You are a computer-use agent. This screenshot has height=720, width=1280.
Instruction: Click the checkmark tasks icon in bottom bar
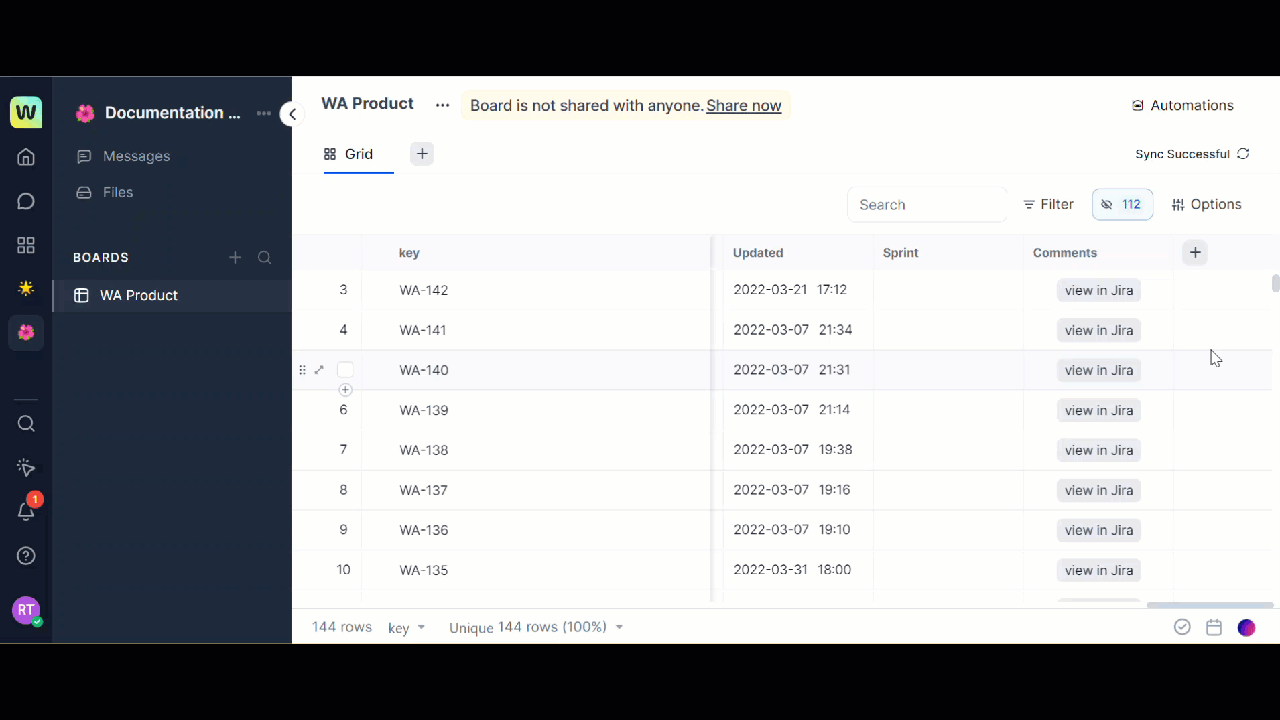click(1182, 627)
